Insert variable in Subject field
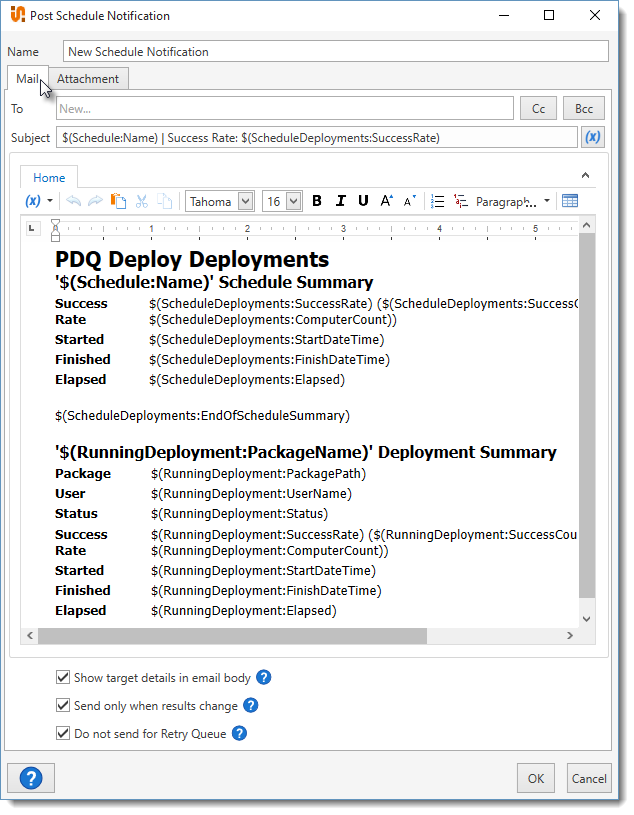 pos(593,137)
